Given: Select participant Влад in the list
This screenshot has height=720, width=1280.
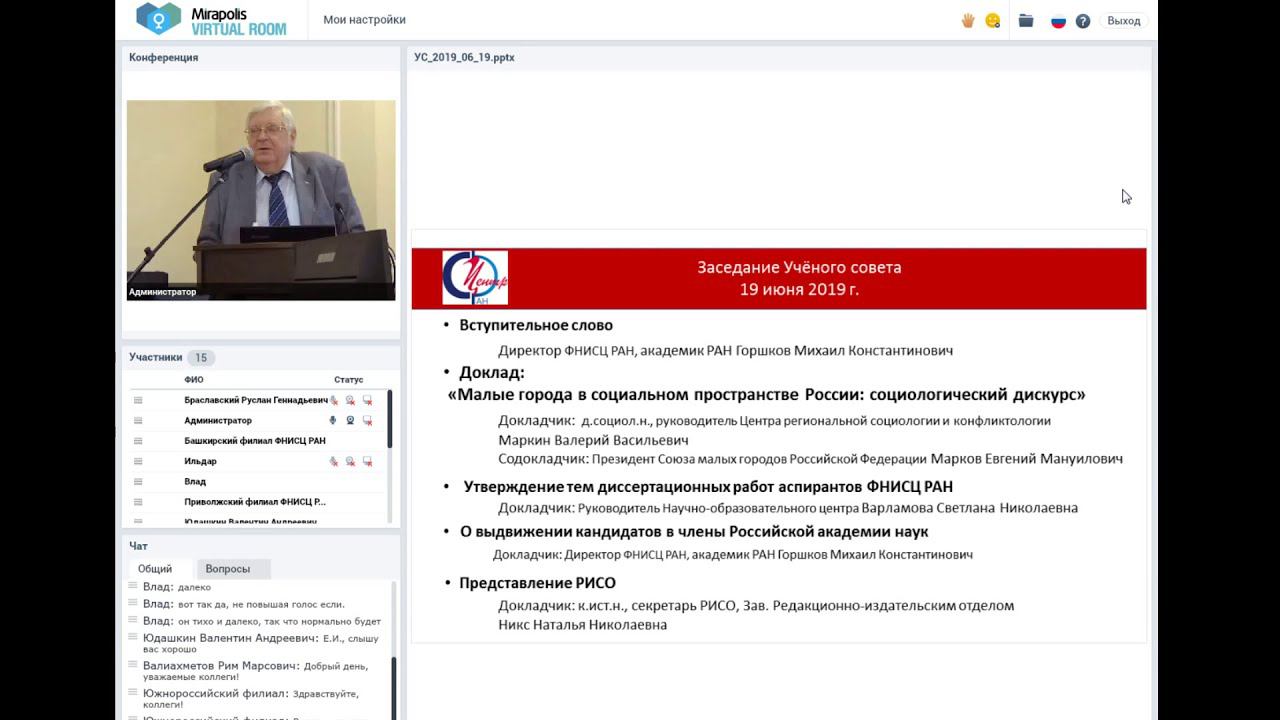Looking at the screenshot, I should point(195,482).
